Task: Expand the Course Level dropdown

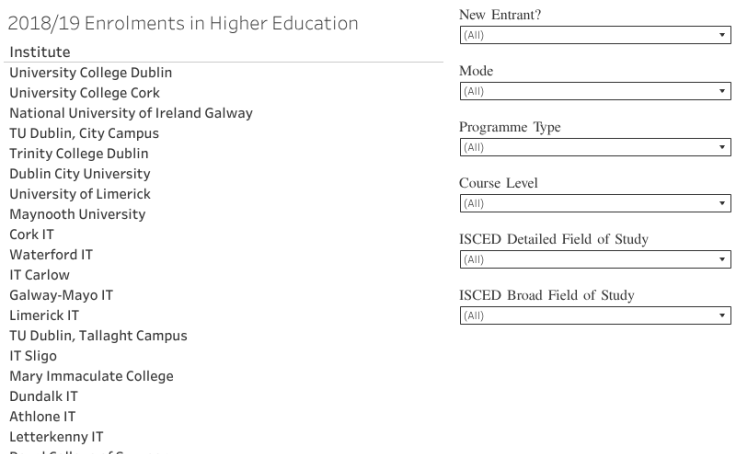Action: (x=594, y=203)
